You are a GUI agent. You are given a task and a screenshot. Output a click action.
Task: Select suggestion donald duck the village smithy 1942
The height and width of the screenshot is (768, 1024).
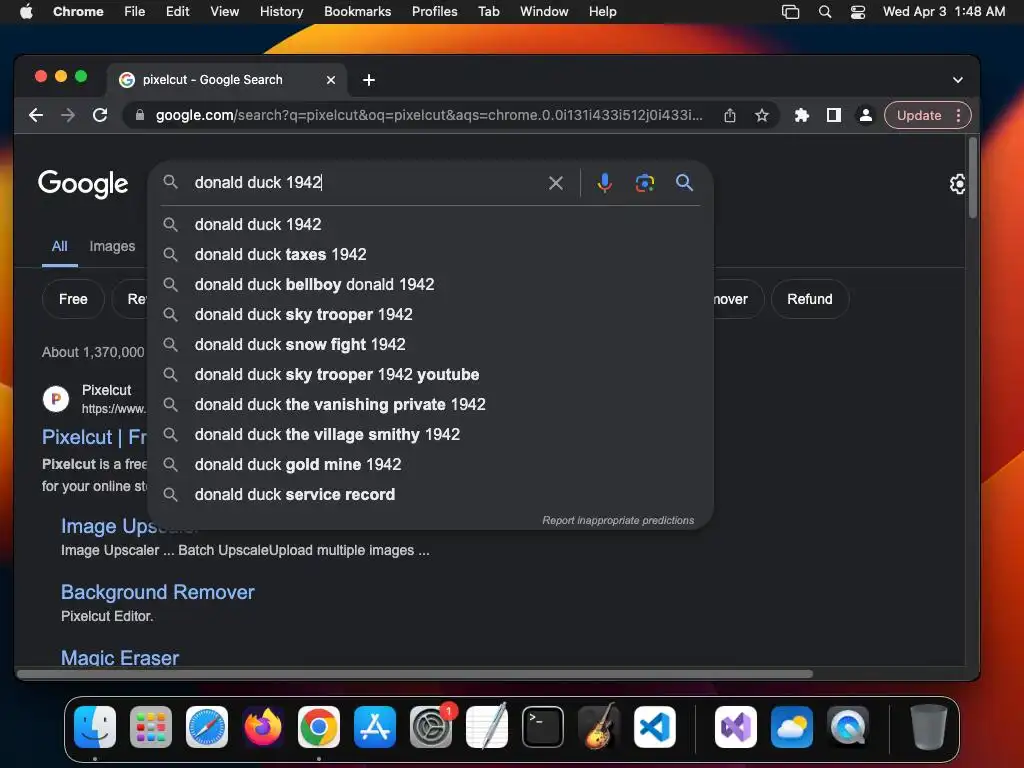coord(430,434)
